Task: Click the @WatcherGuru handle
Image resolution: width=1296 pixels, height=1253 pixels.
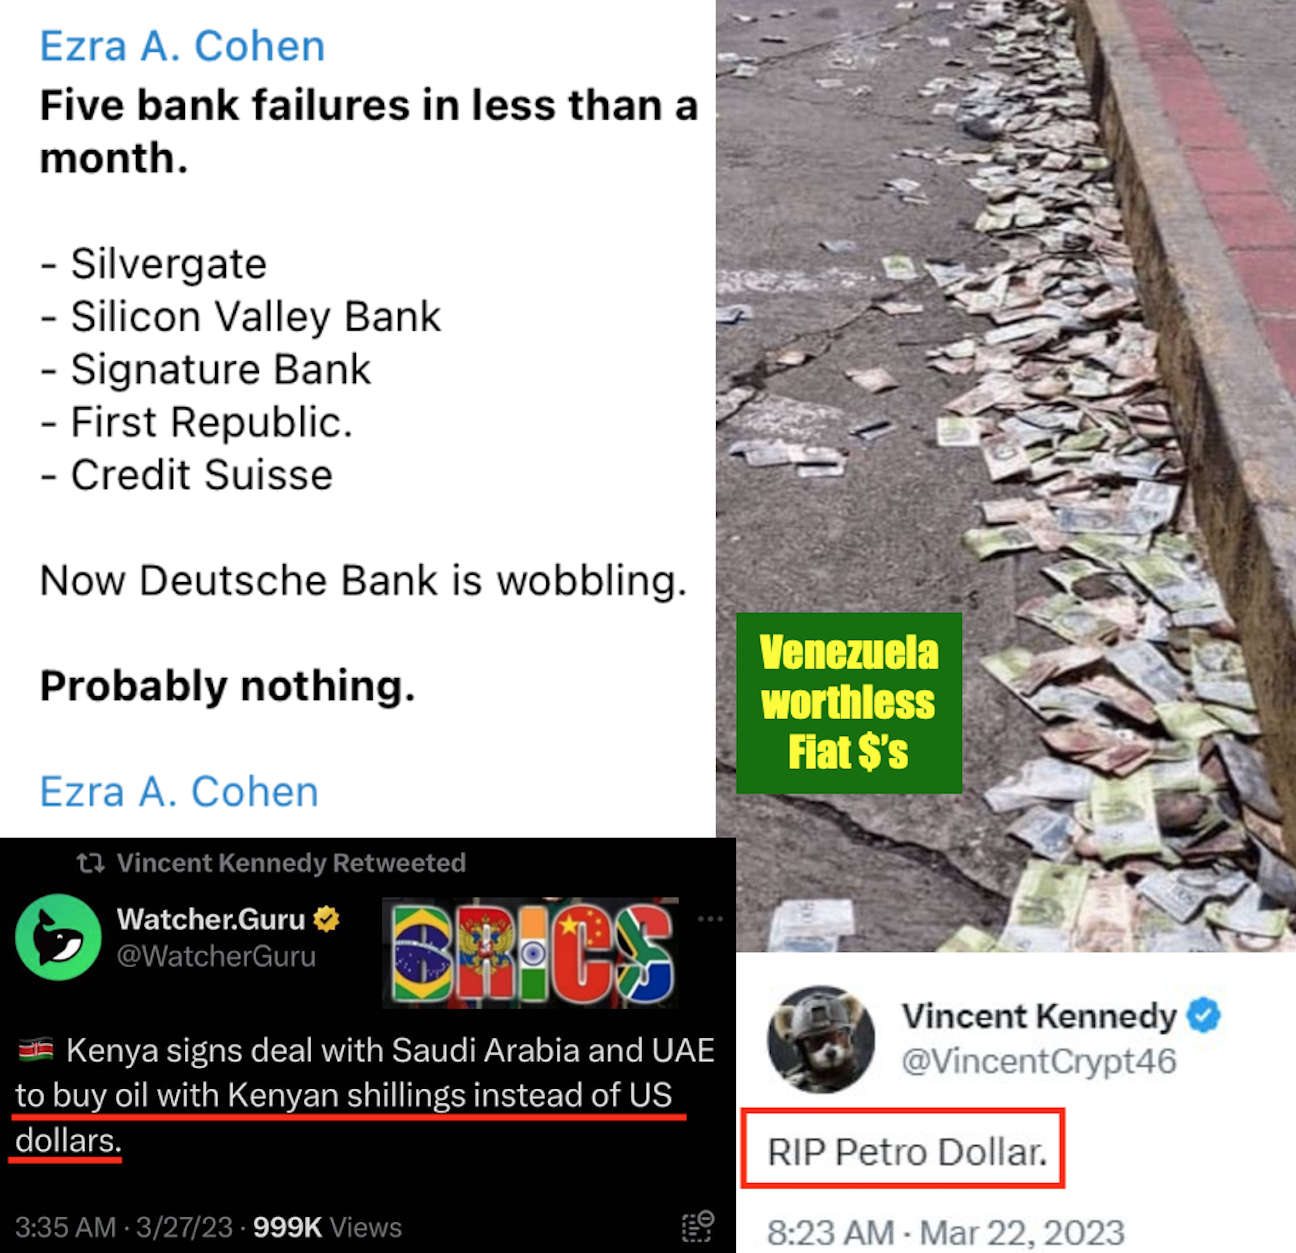Action: click(216, 957)
